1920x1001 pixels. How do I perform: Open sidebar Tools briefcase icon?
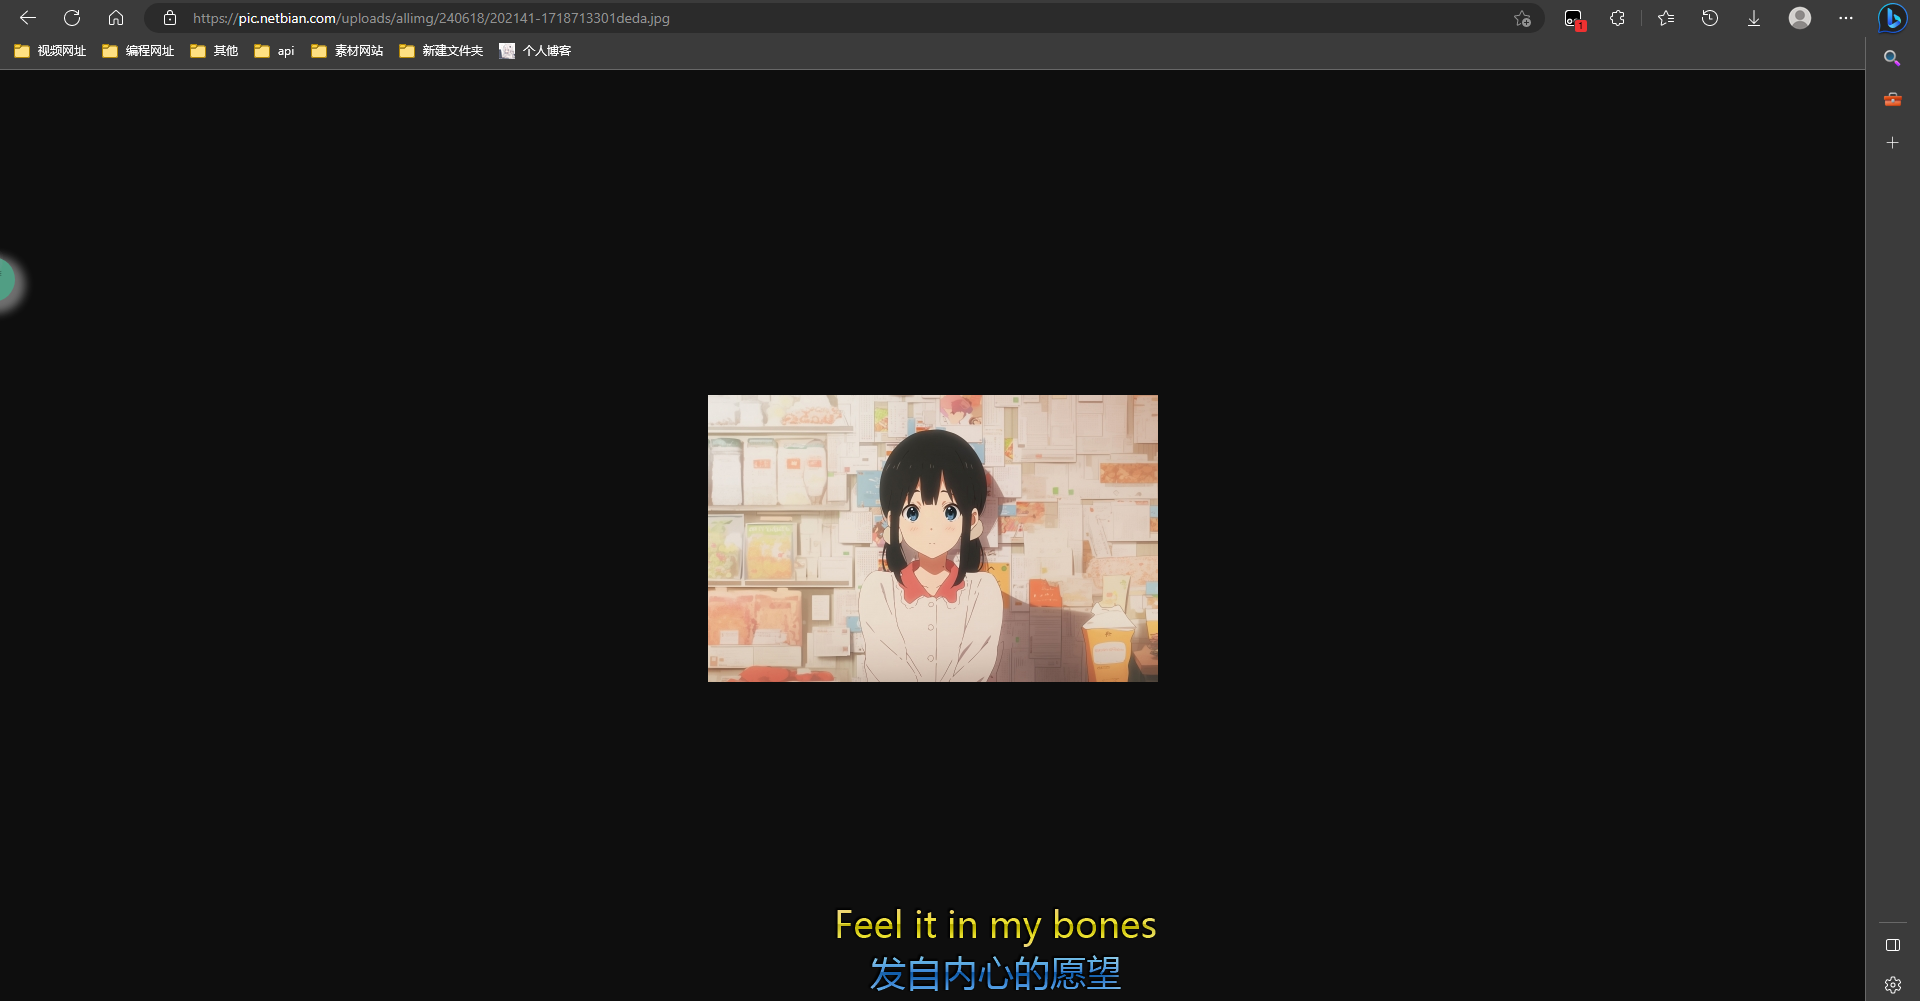(1892, 99)
